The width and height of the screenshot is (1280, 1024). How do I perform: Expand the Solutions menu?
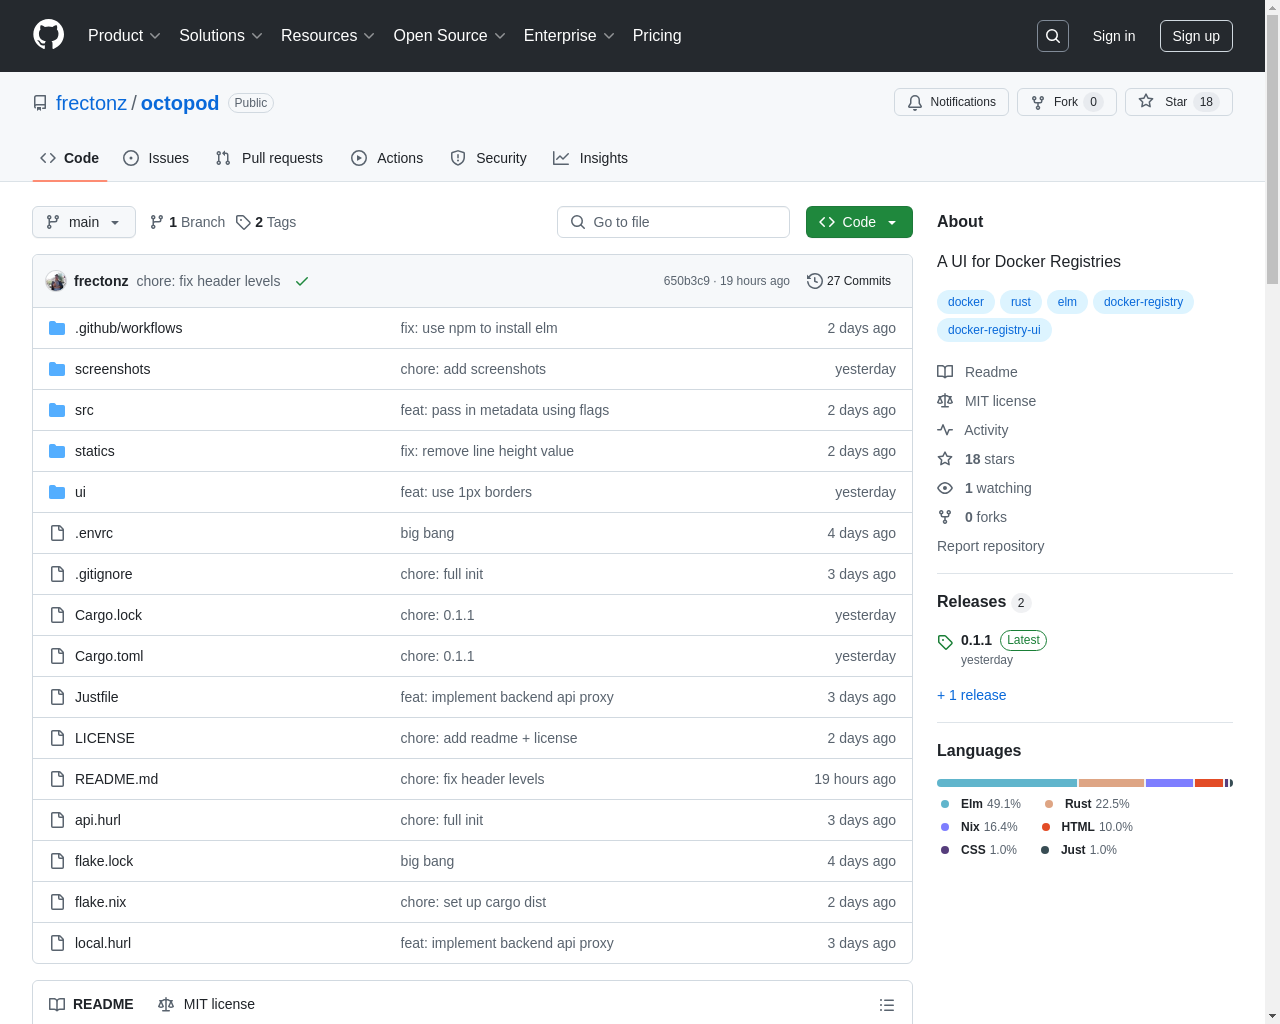pos(221,36)
